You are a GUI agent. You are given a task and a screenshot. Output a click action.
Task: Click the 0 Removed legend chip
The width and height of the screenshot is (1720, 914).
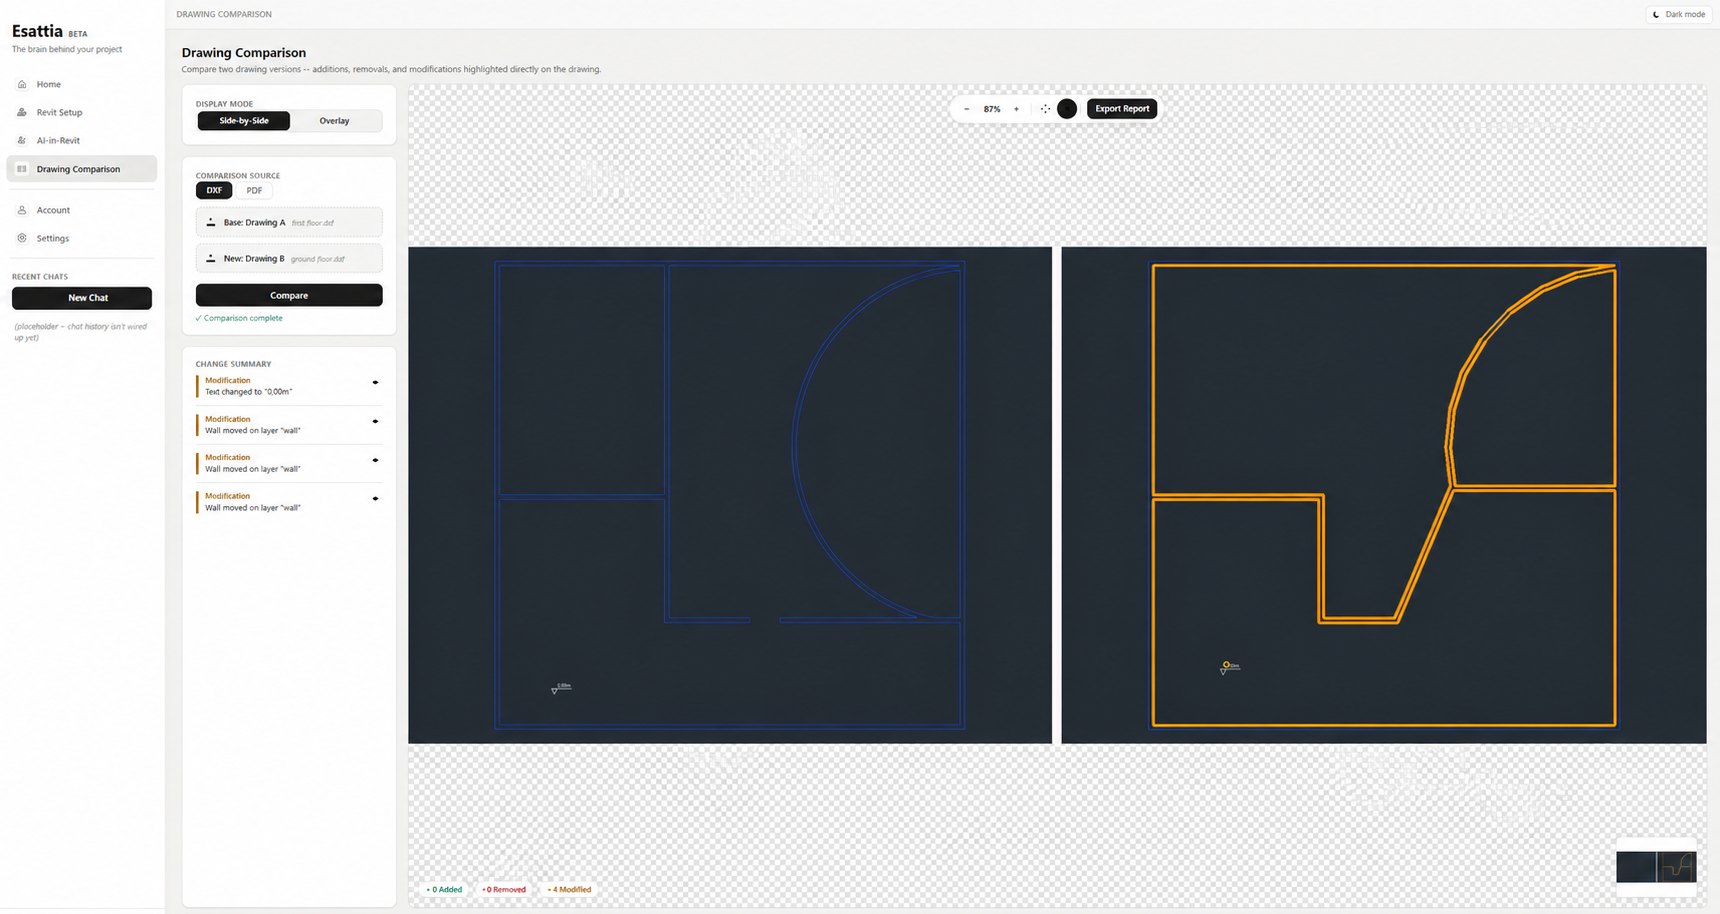504,889
